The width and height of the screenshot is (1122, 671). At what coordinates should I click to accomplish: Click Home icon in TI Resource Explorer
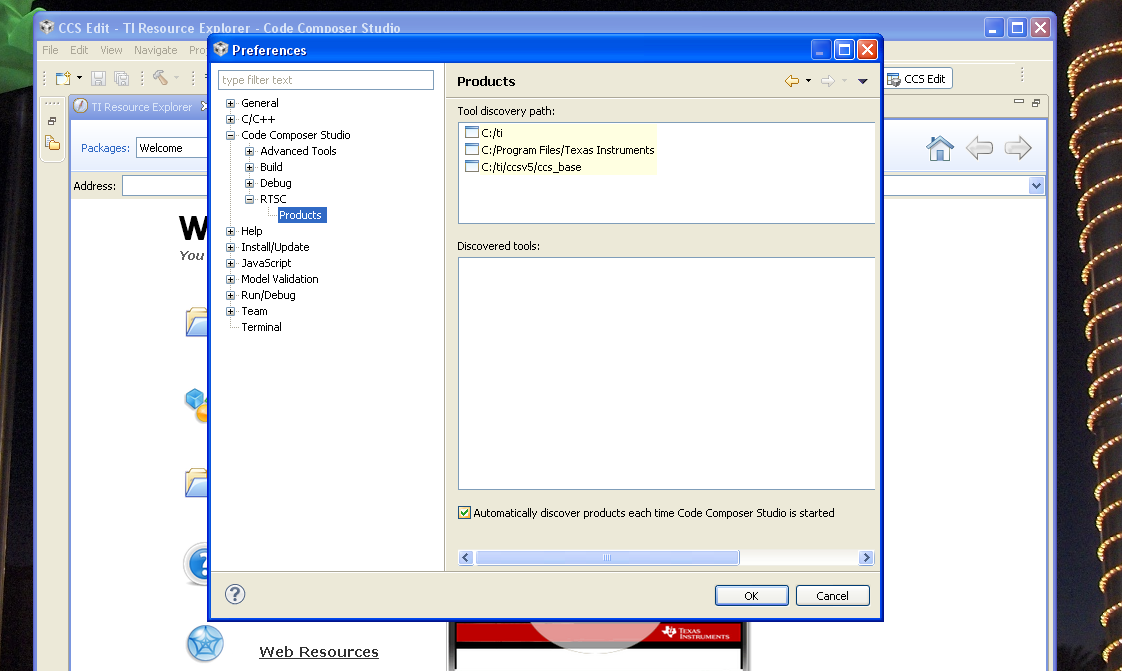click(x=940, y=148)
